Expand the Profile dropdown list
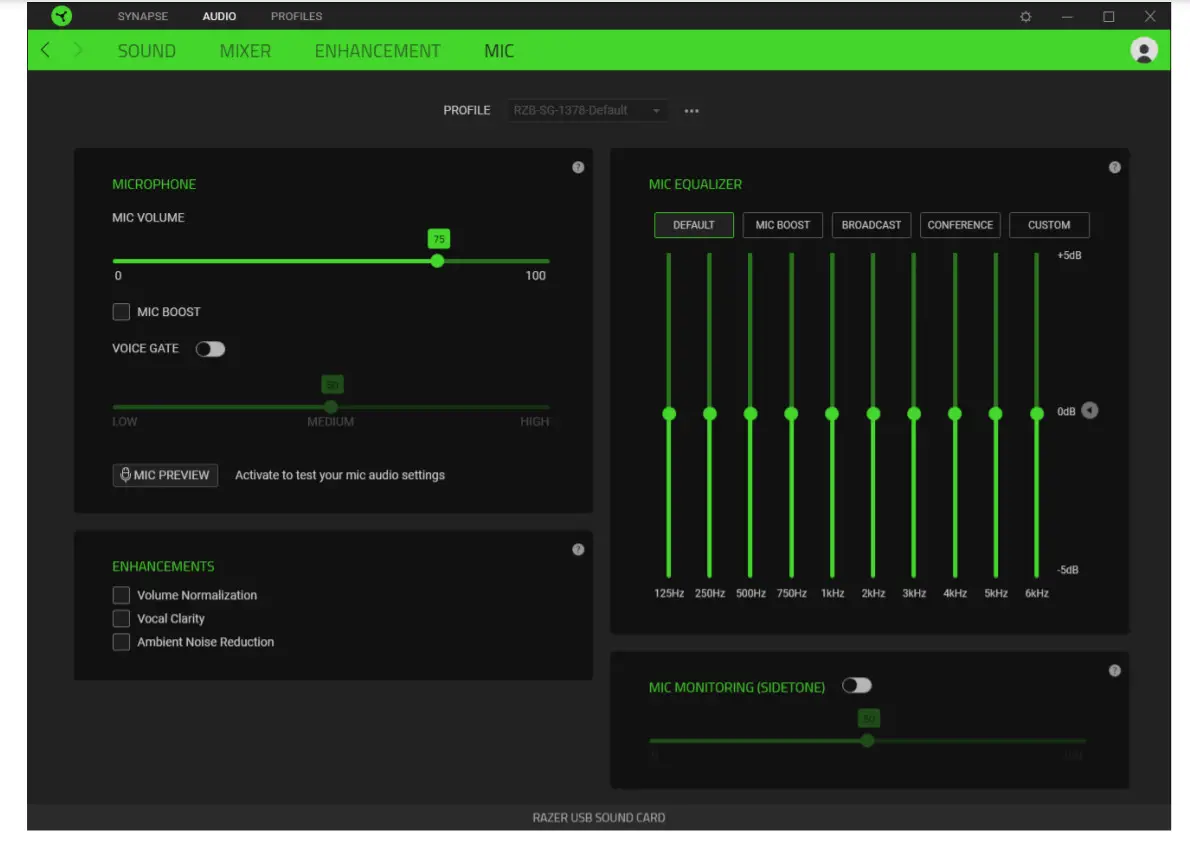The image size is (1190, 841). coord(588,110)
